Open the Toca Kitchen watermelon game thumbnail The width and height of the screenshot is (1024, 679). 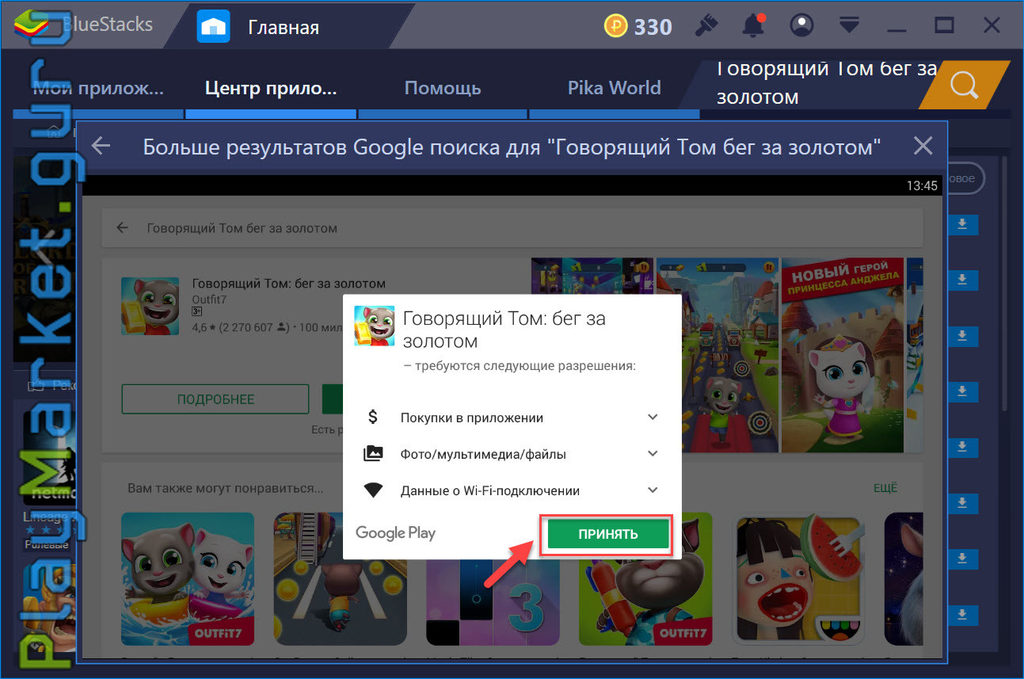click(x=800, y=579)
